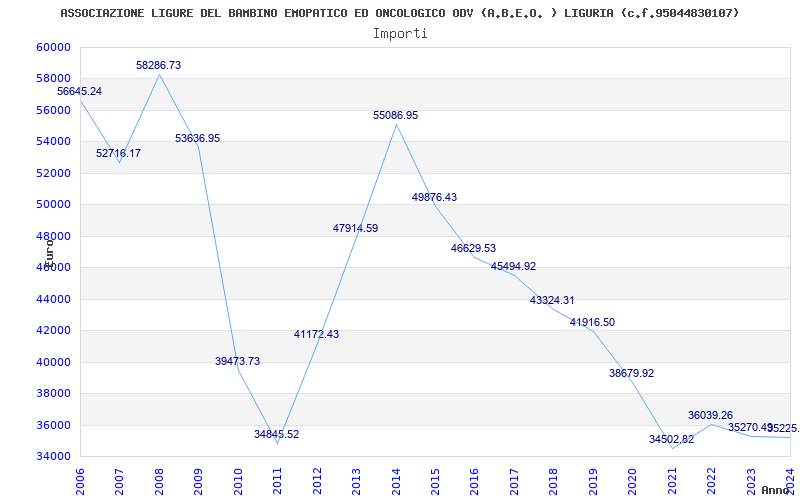The image size is (800, 500).
Task: Click the y-axis tick 38000
Action: 53,393
